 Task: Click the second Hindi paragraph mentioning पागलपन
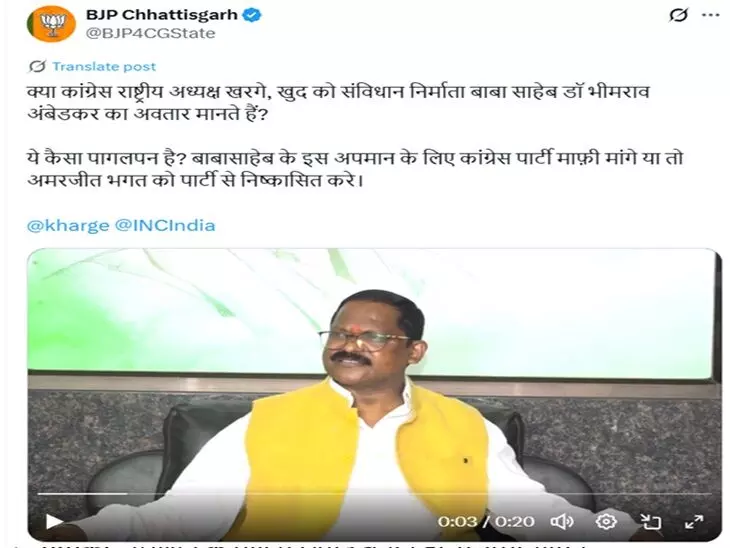pos(355,169)
